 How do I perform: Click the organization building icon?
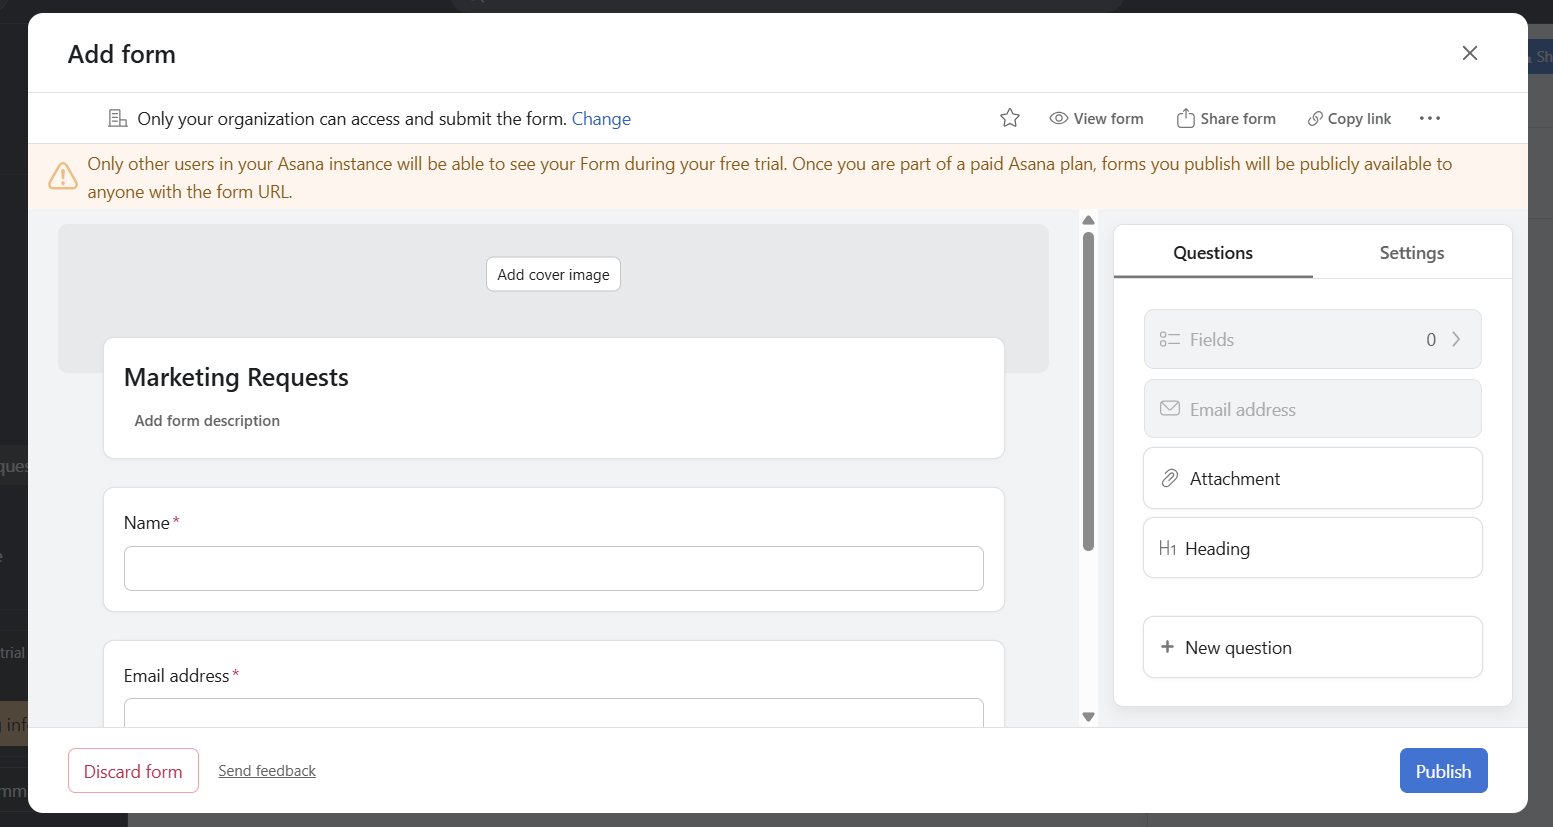117,117
